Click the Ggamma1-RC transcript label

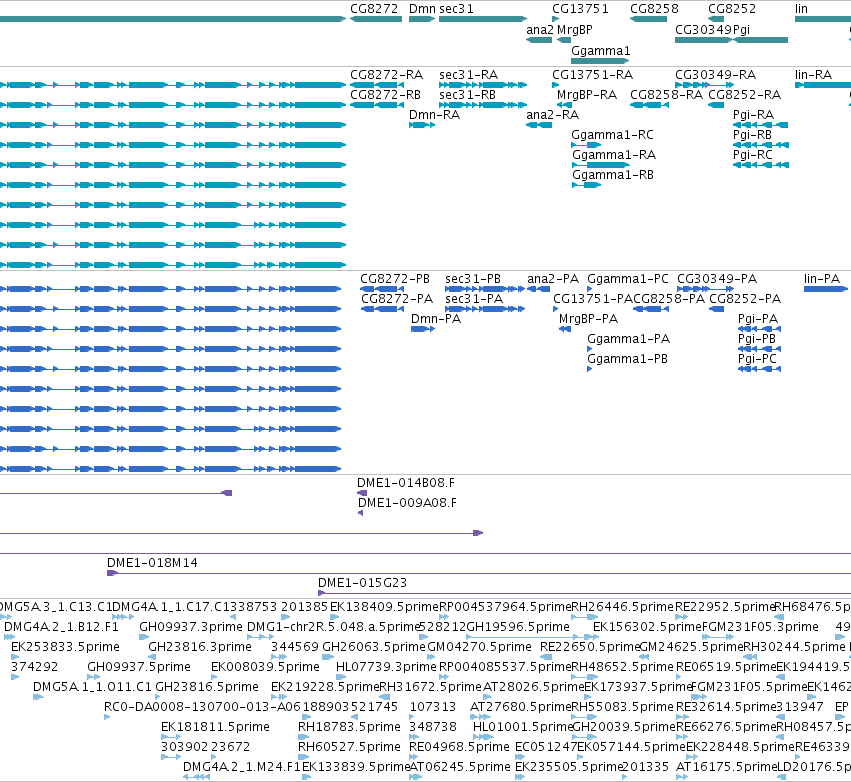[612, 135]
